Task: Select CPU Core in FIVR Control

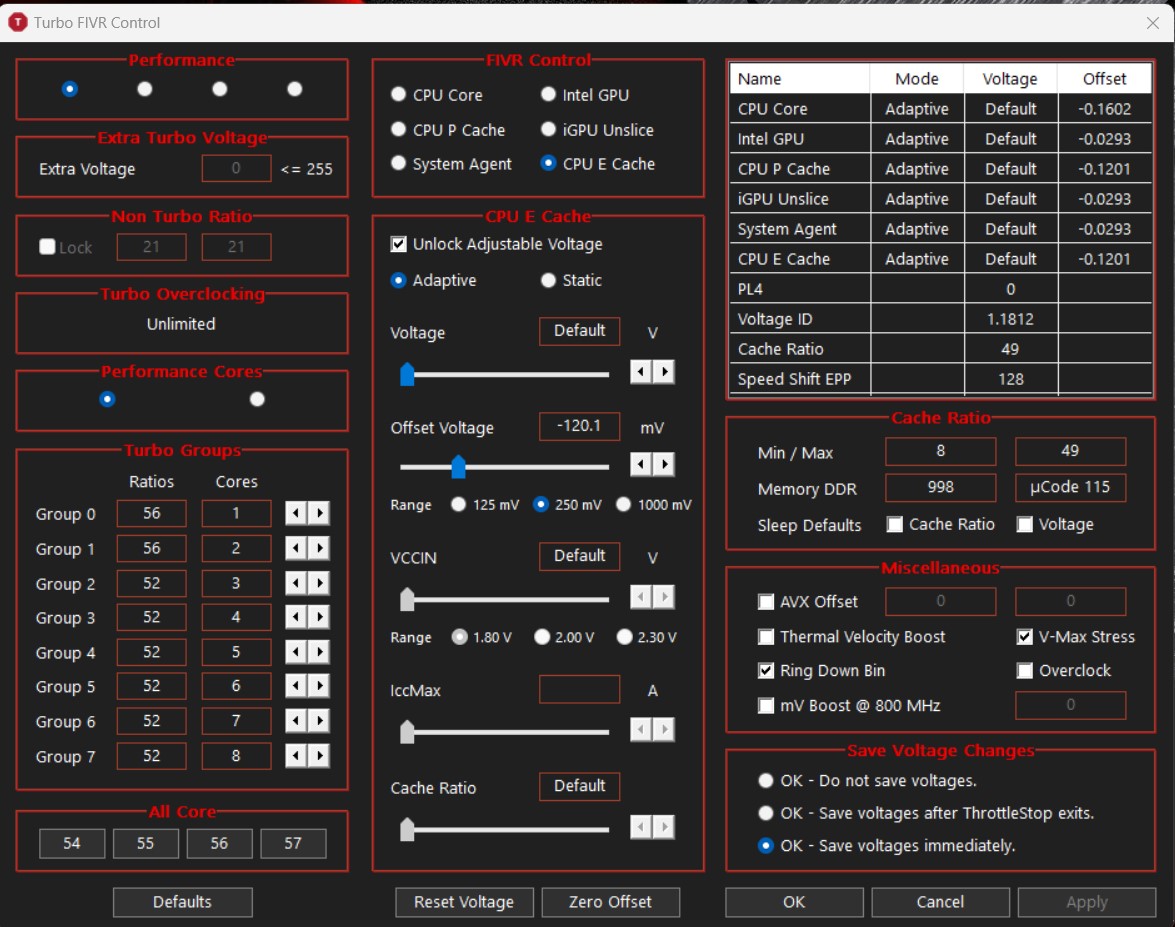Action: pos(397,95)
